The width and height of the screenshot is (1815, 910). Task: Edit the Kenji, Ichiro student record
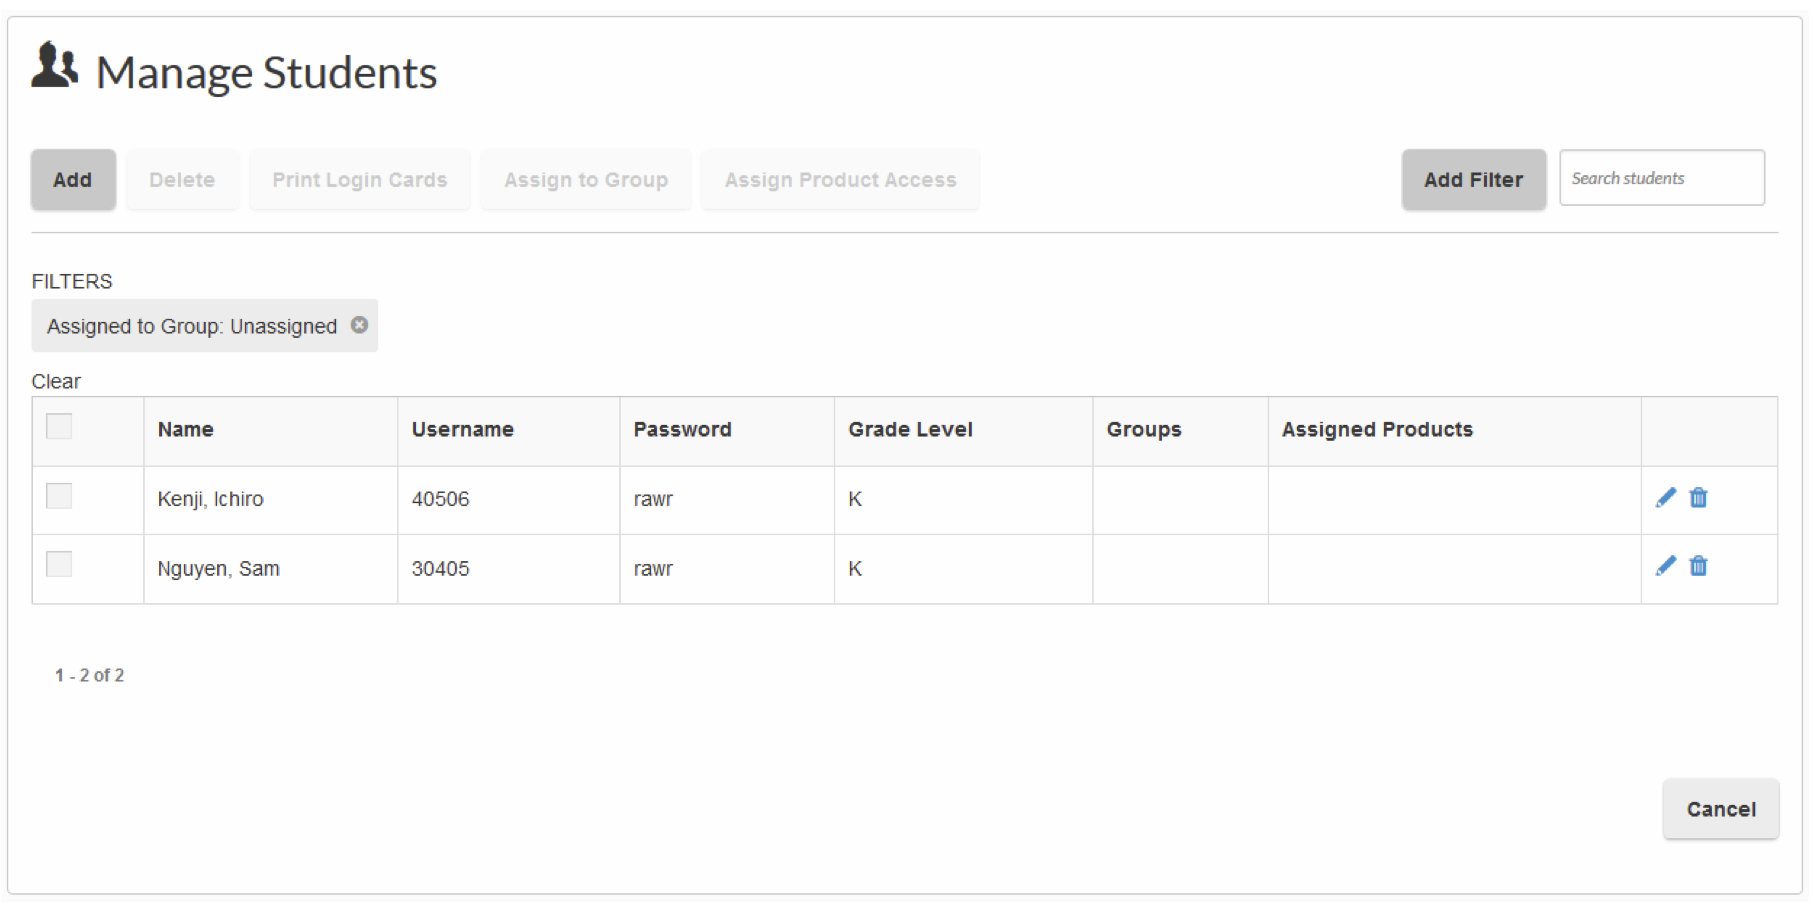[1665, 498]
